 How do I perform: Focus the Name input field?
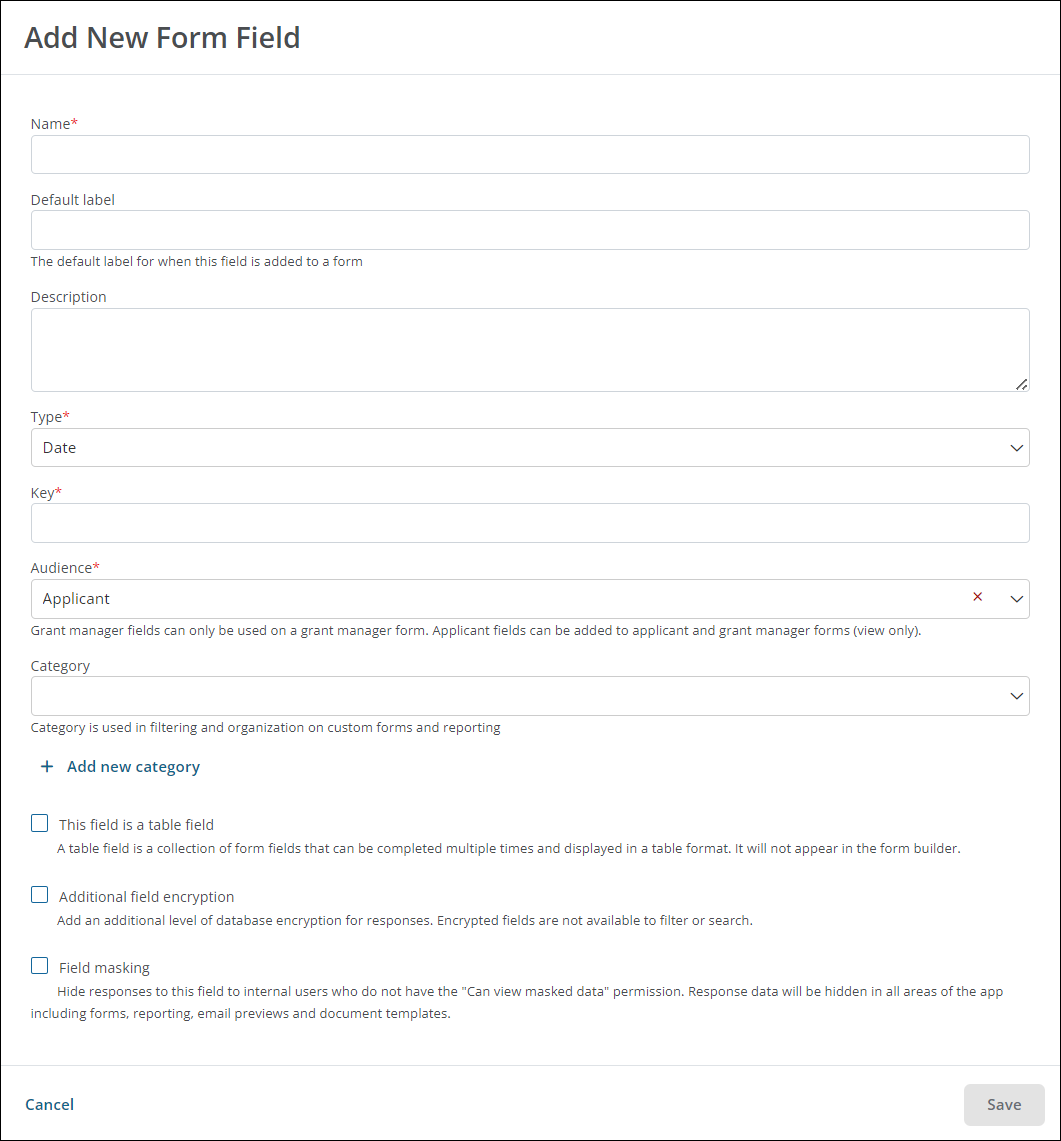530,155
